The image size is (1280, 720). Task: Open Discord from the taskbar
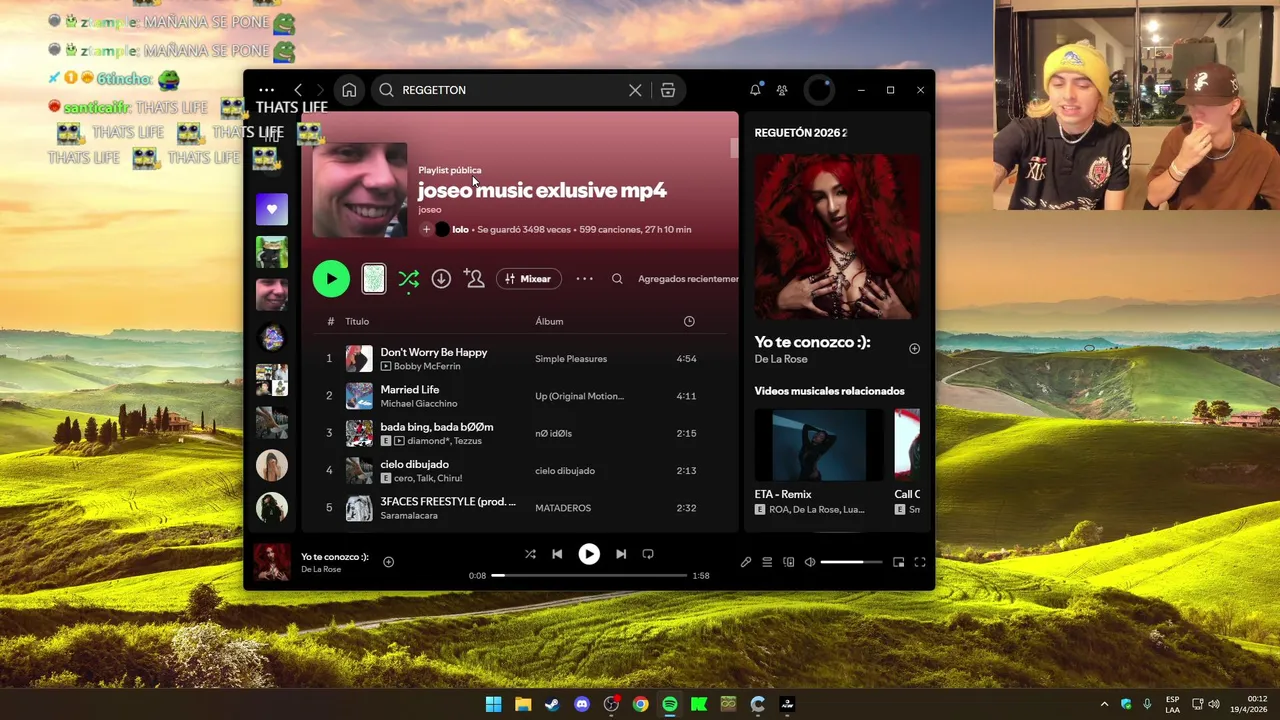(x=582, y=704)
